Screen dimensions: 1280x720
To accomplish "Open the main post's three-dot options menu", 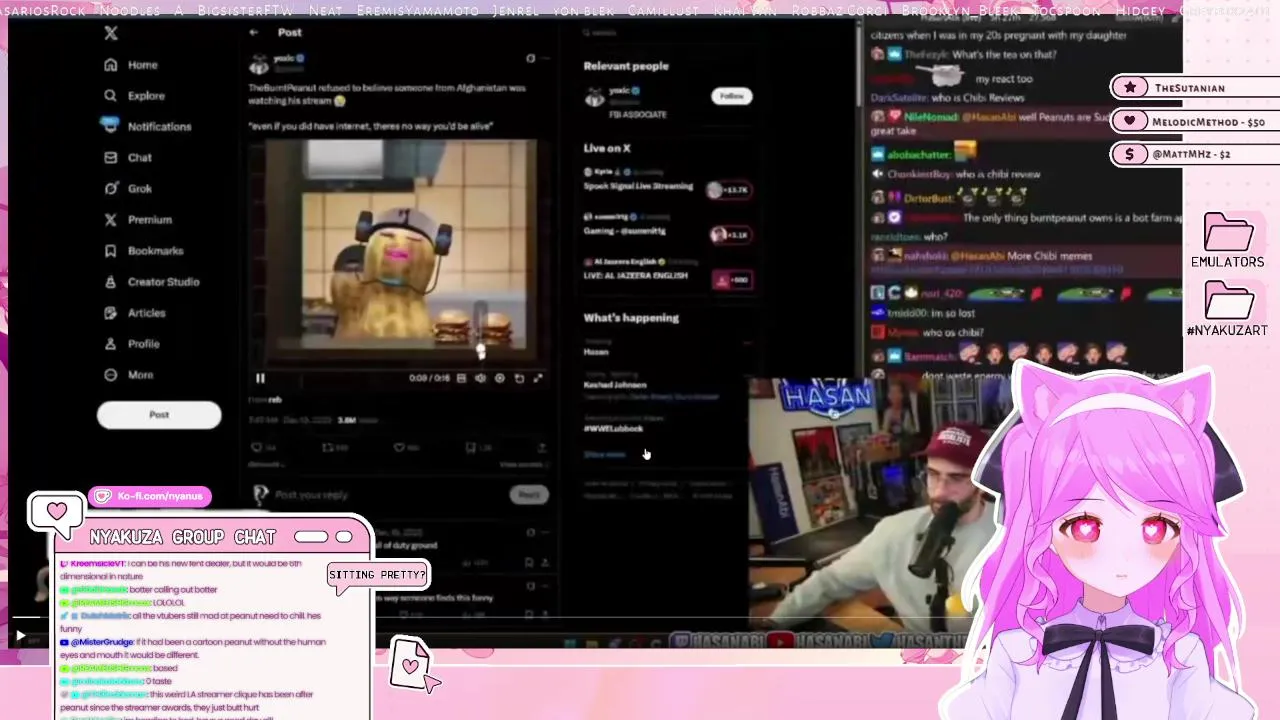I will click(545, 58).
